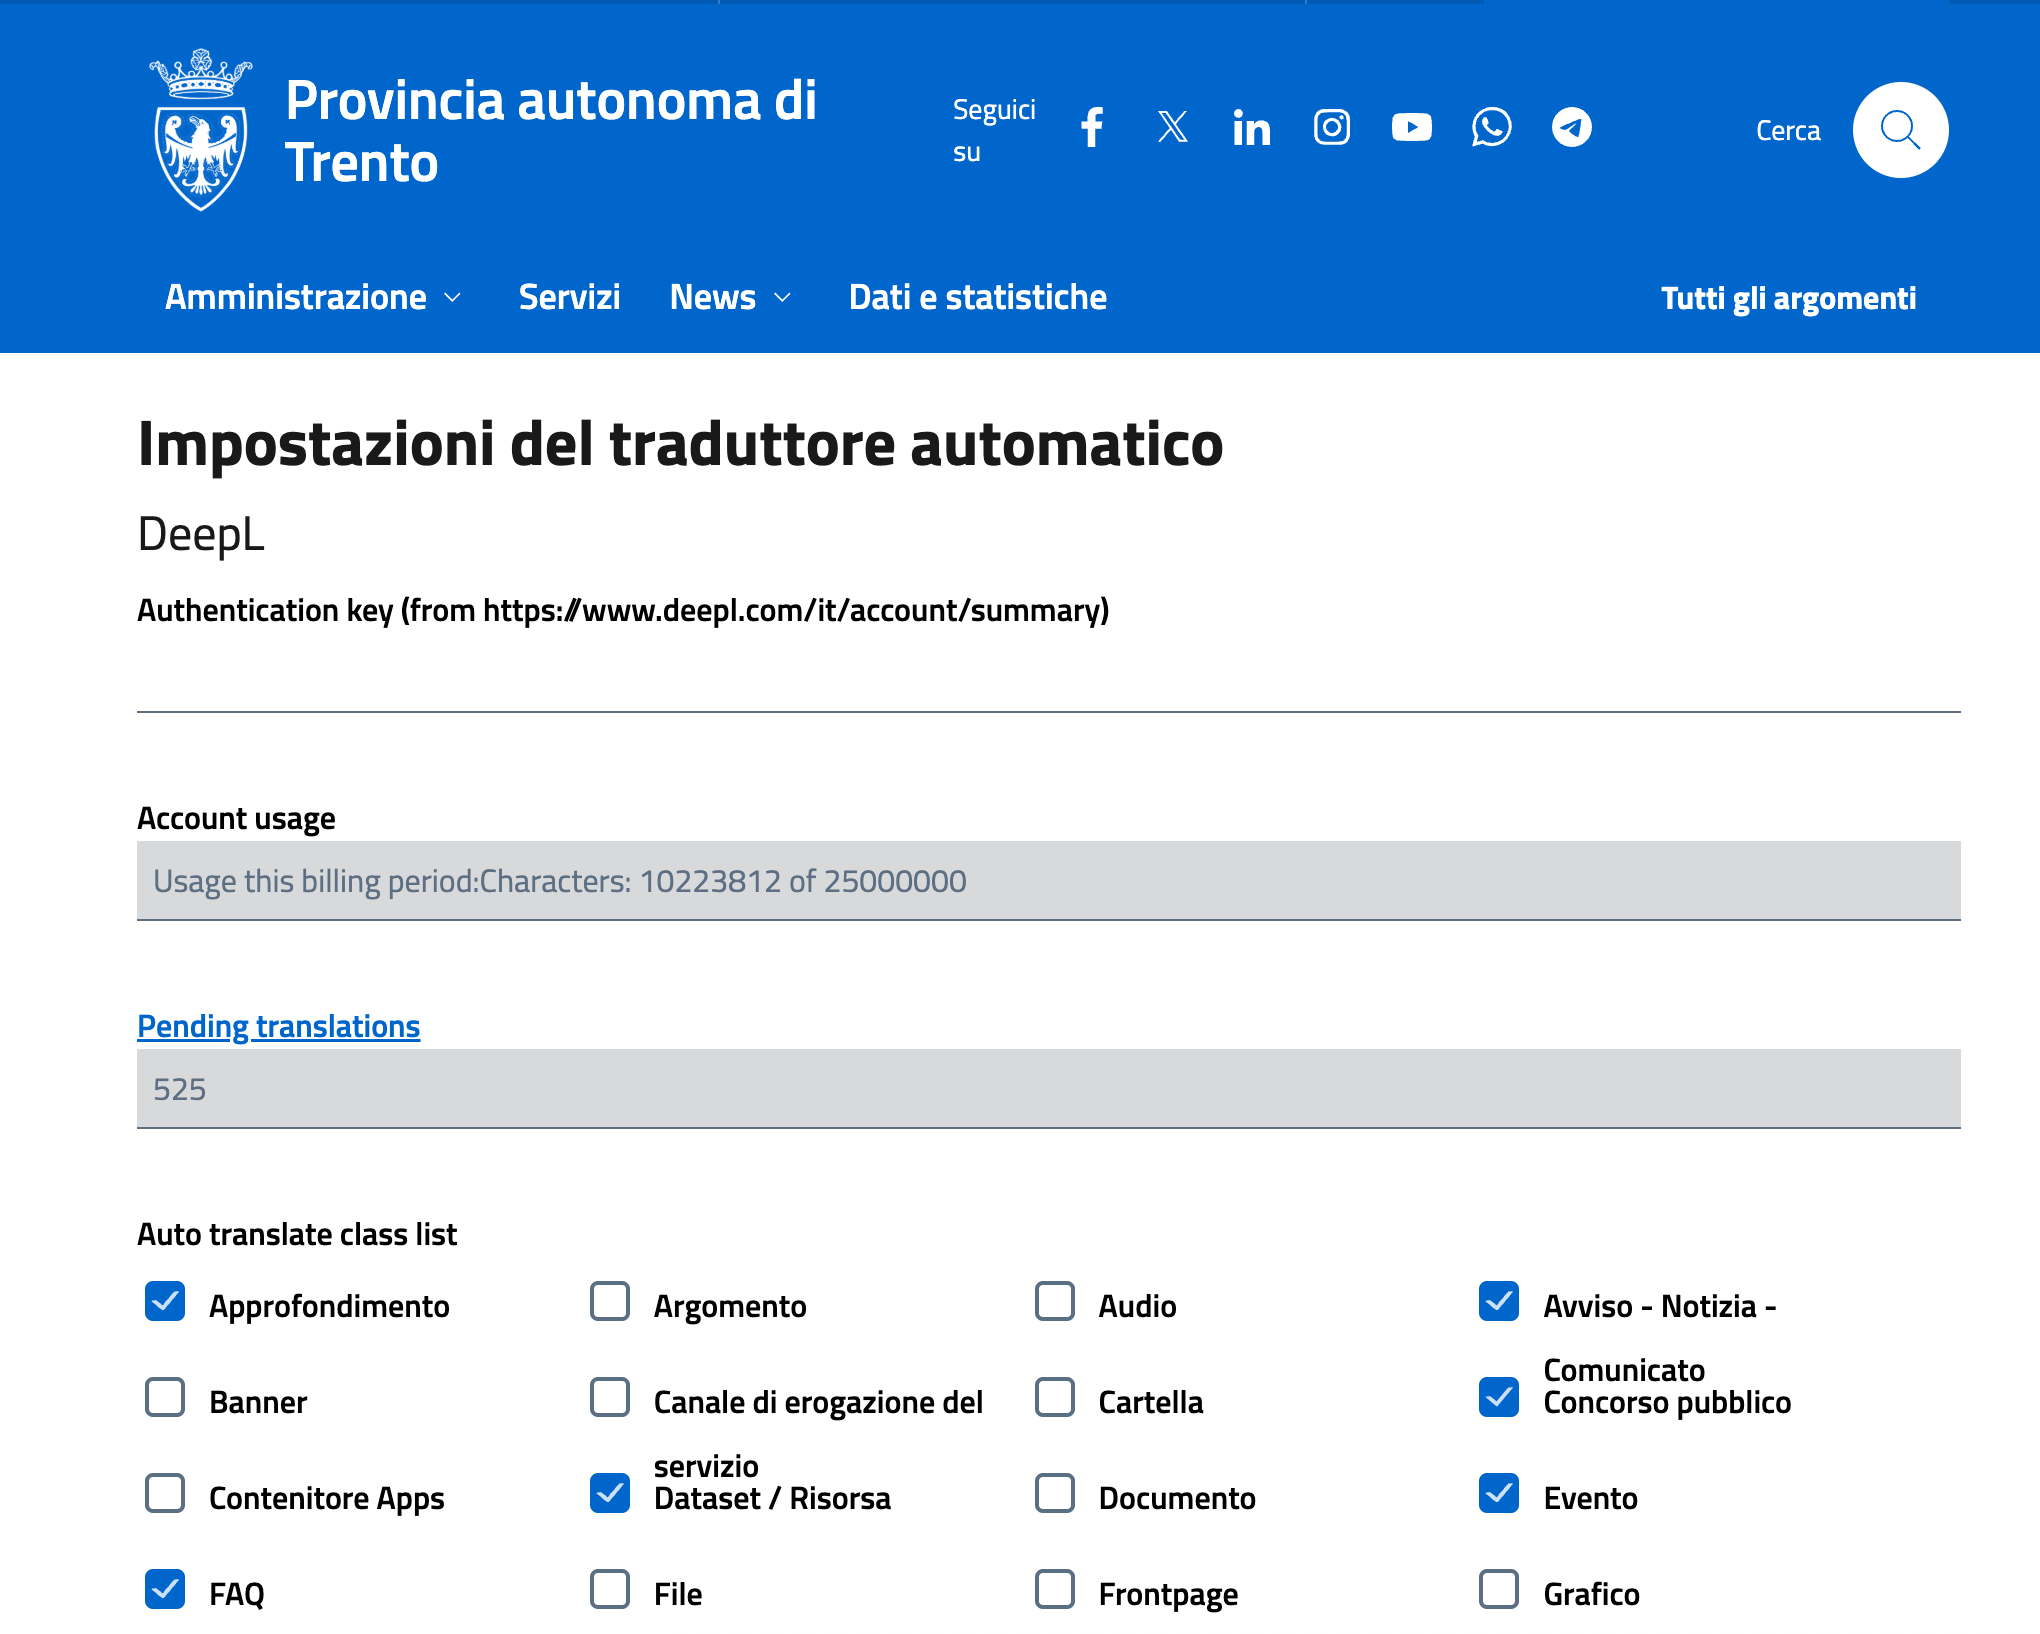This screenshot has width=2040, height=1634.
Task: Click the search magnifier button
Action: click(x=1899, y=130)
